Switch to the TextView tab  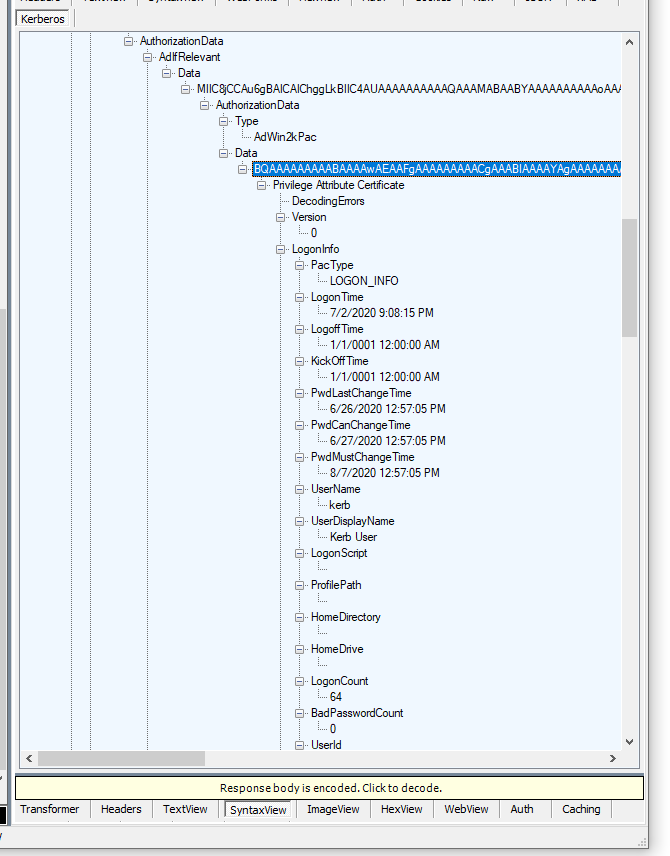185,809
